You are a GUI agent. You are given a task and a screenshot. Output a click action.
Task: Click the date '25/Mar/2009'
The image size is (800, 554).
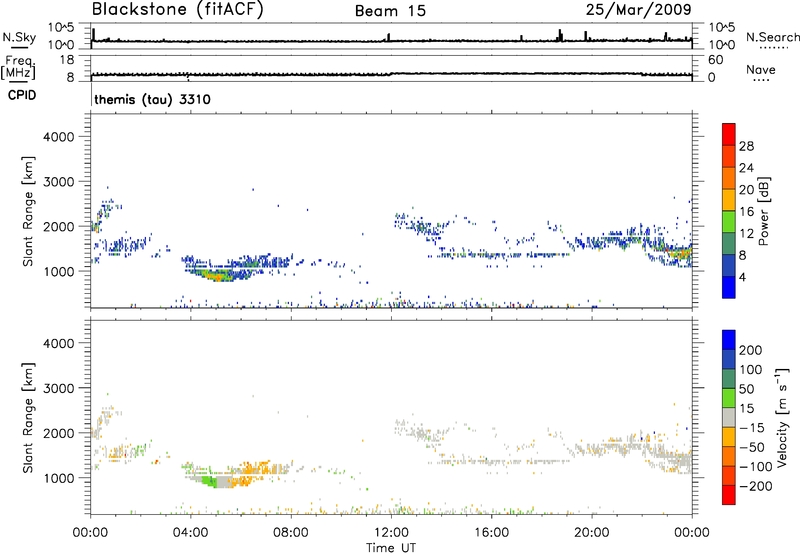click(638, 9)
